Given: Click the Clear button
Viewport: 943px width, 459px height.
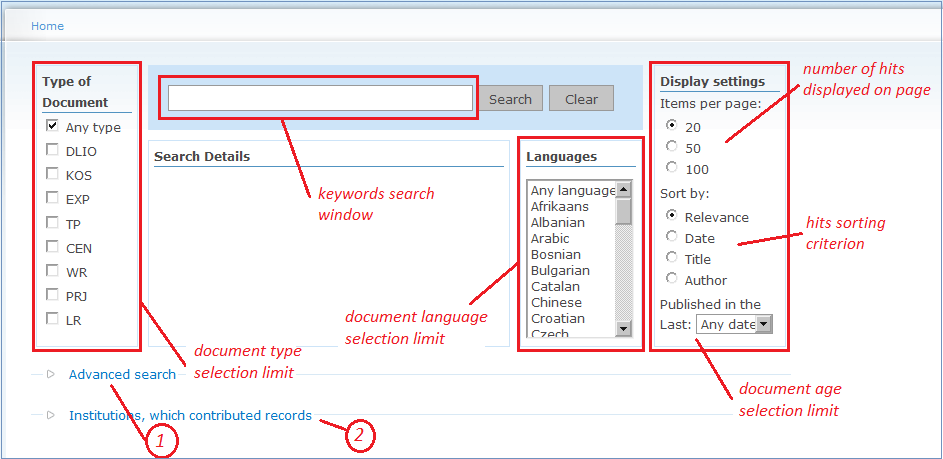Looking at the screenshot, I should pos(582,99).
